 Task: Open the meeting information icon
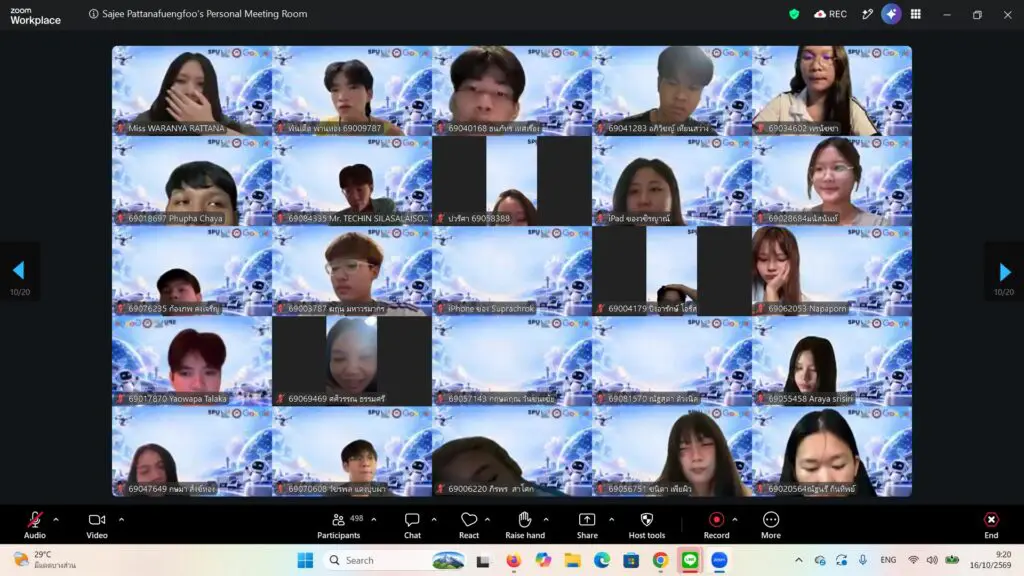(x=93, y=14)
